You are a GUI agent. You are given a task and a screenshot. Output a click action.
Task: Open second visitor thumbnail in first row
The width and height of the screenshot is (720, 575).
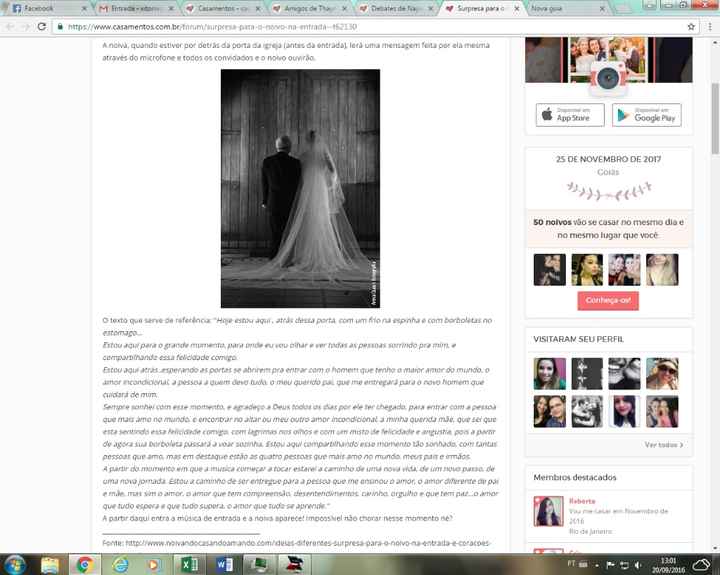pyautogui.click(x=587, y=374)
